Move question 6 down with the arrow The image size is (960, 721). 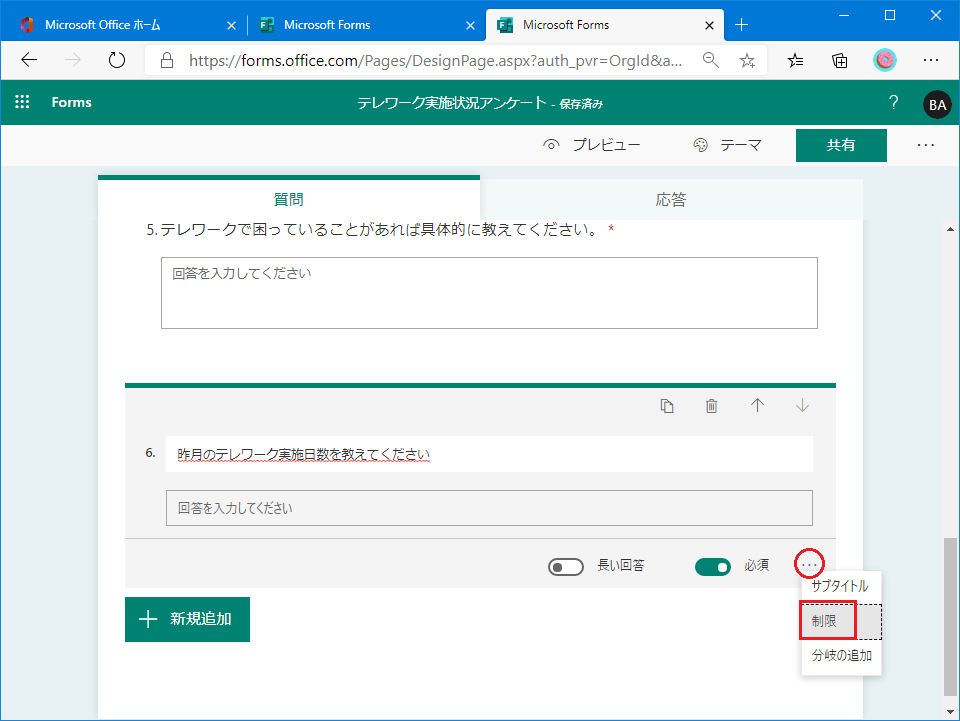802,406
